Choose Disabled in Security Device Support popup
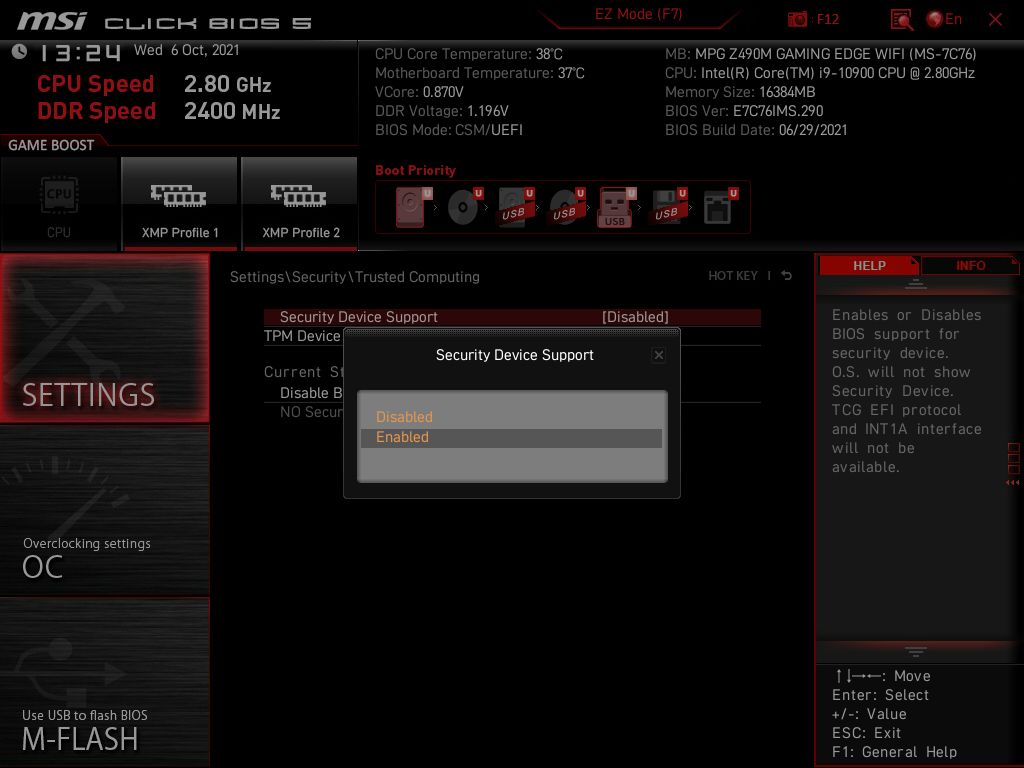This screenshot has width=1024, height=768. [511, 417]
